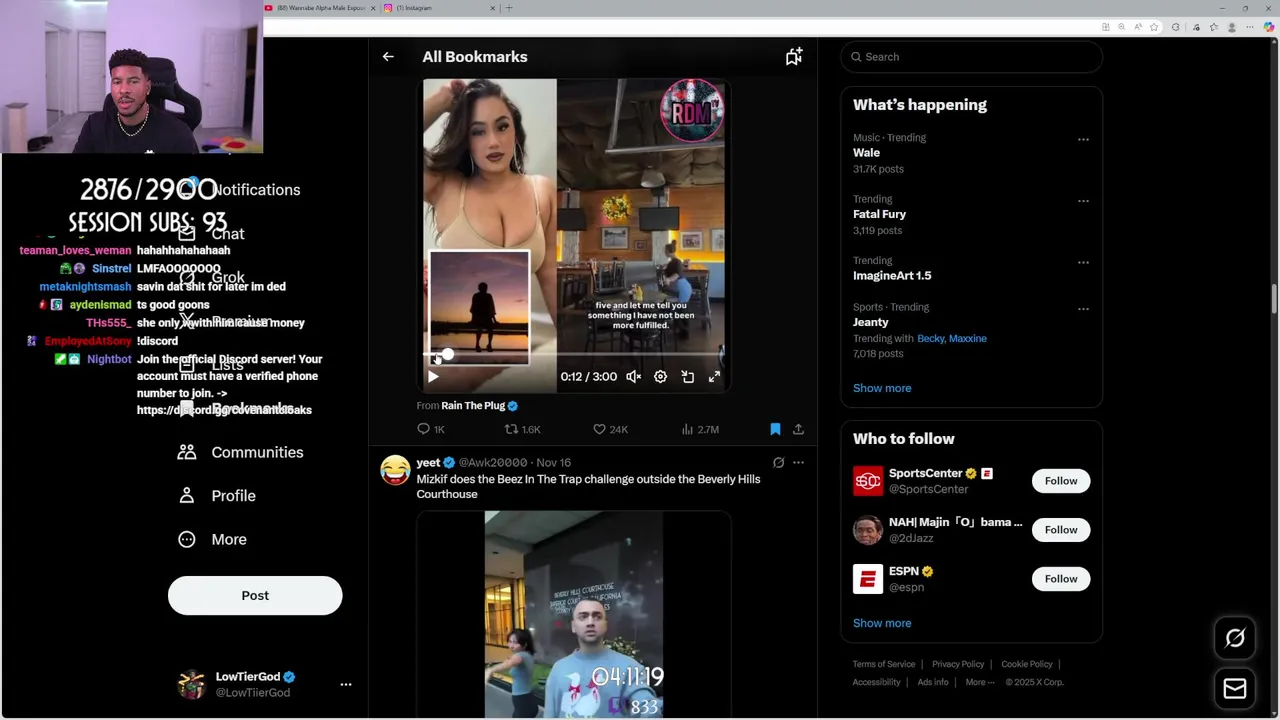The height and width of the screenshot is (720, 1280).
Task: Click the Post button
Action: click(255, 595)
